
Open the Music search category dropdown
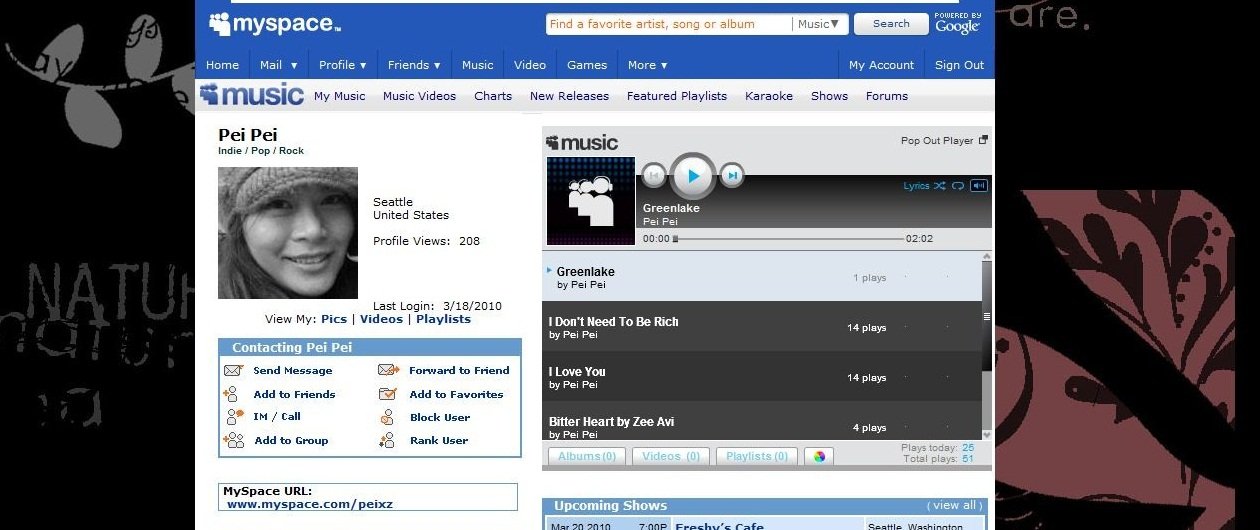pos(820,24)
